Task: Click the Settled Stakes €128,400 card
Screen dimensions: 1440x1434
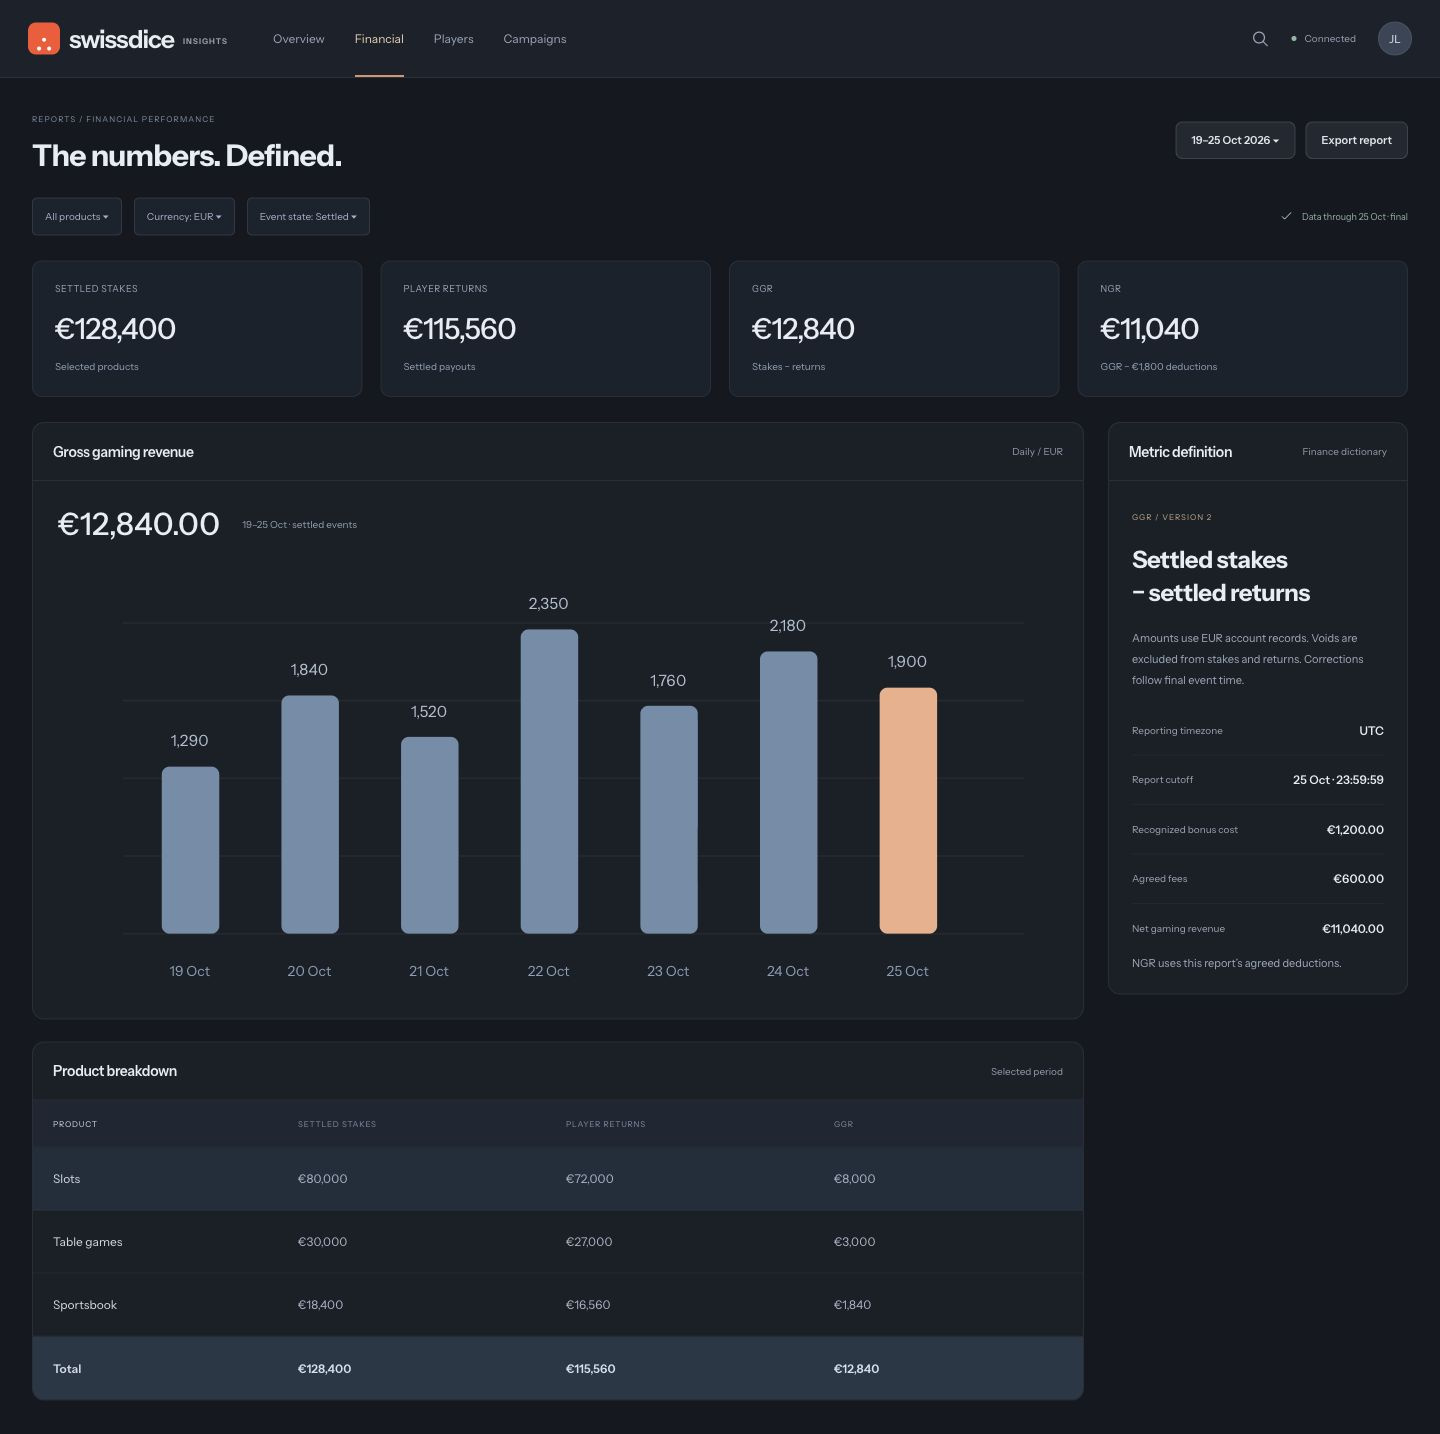Action: pos(197,329)
